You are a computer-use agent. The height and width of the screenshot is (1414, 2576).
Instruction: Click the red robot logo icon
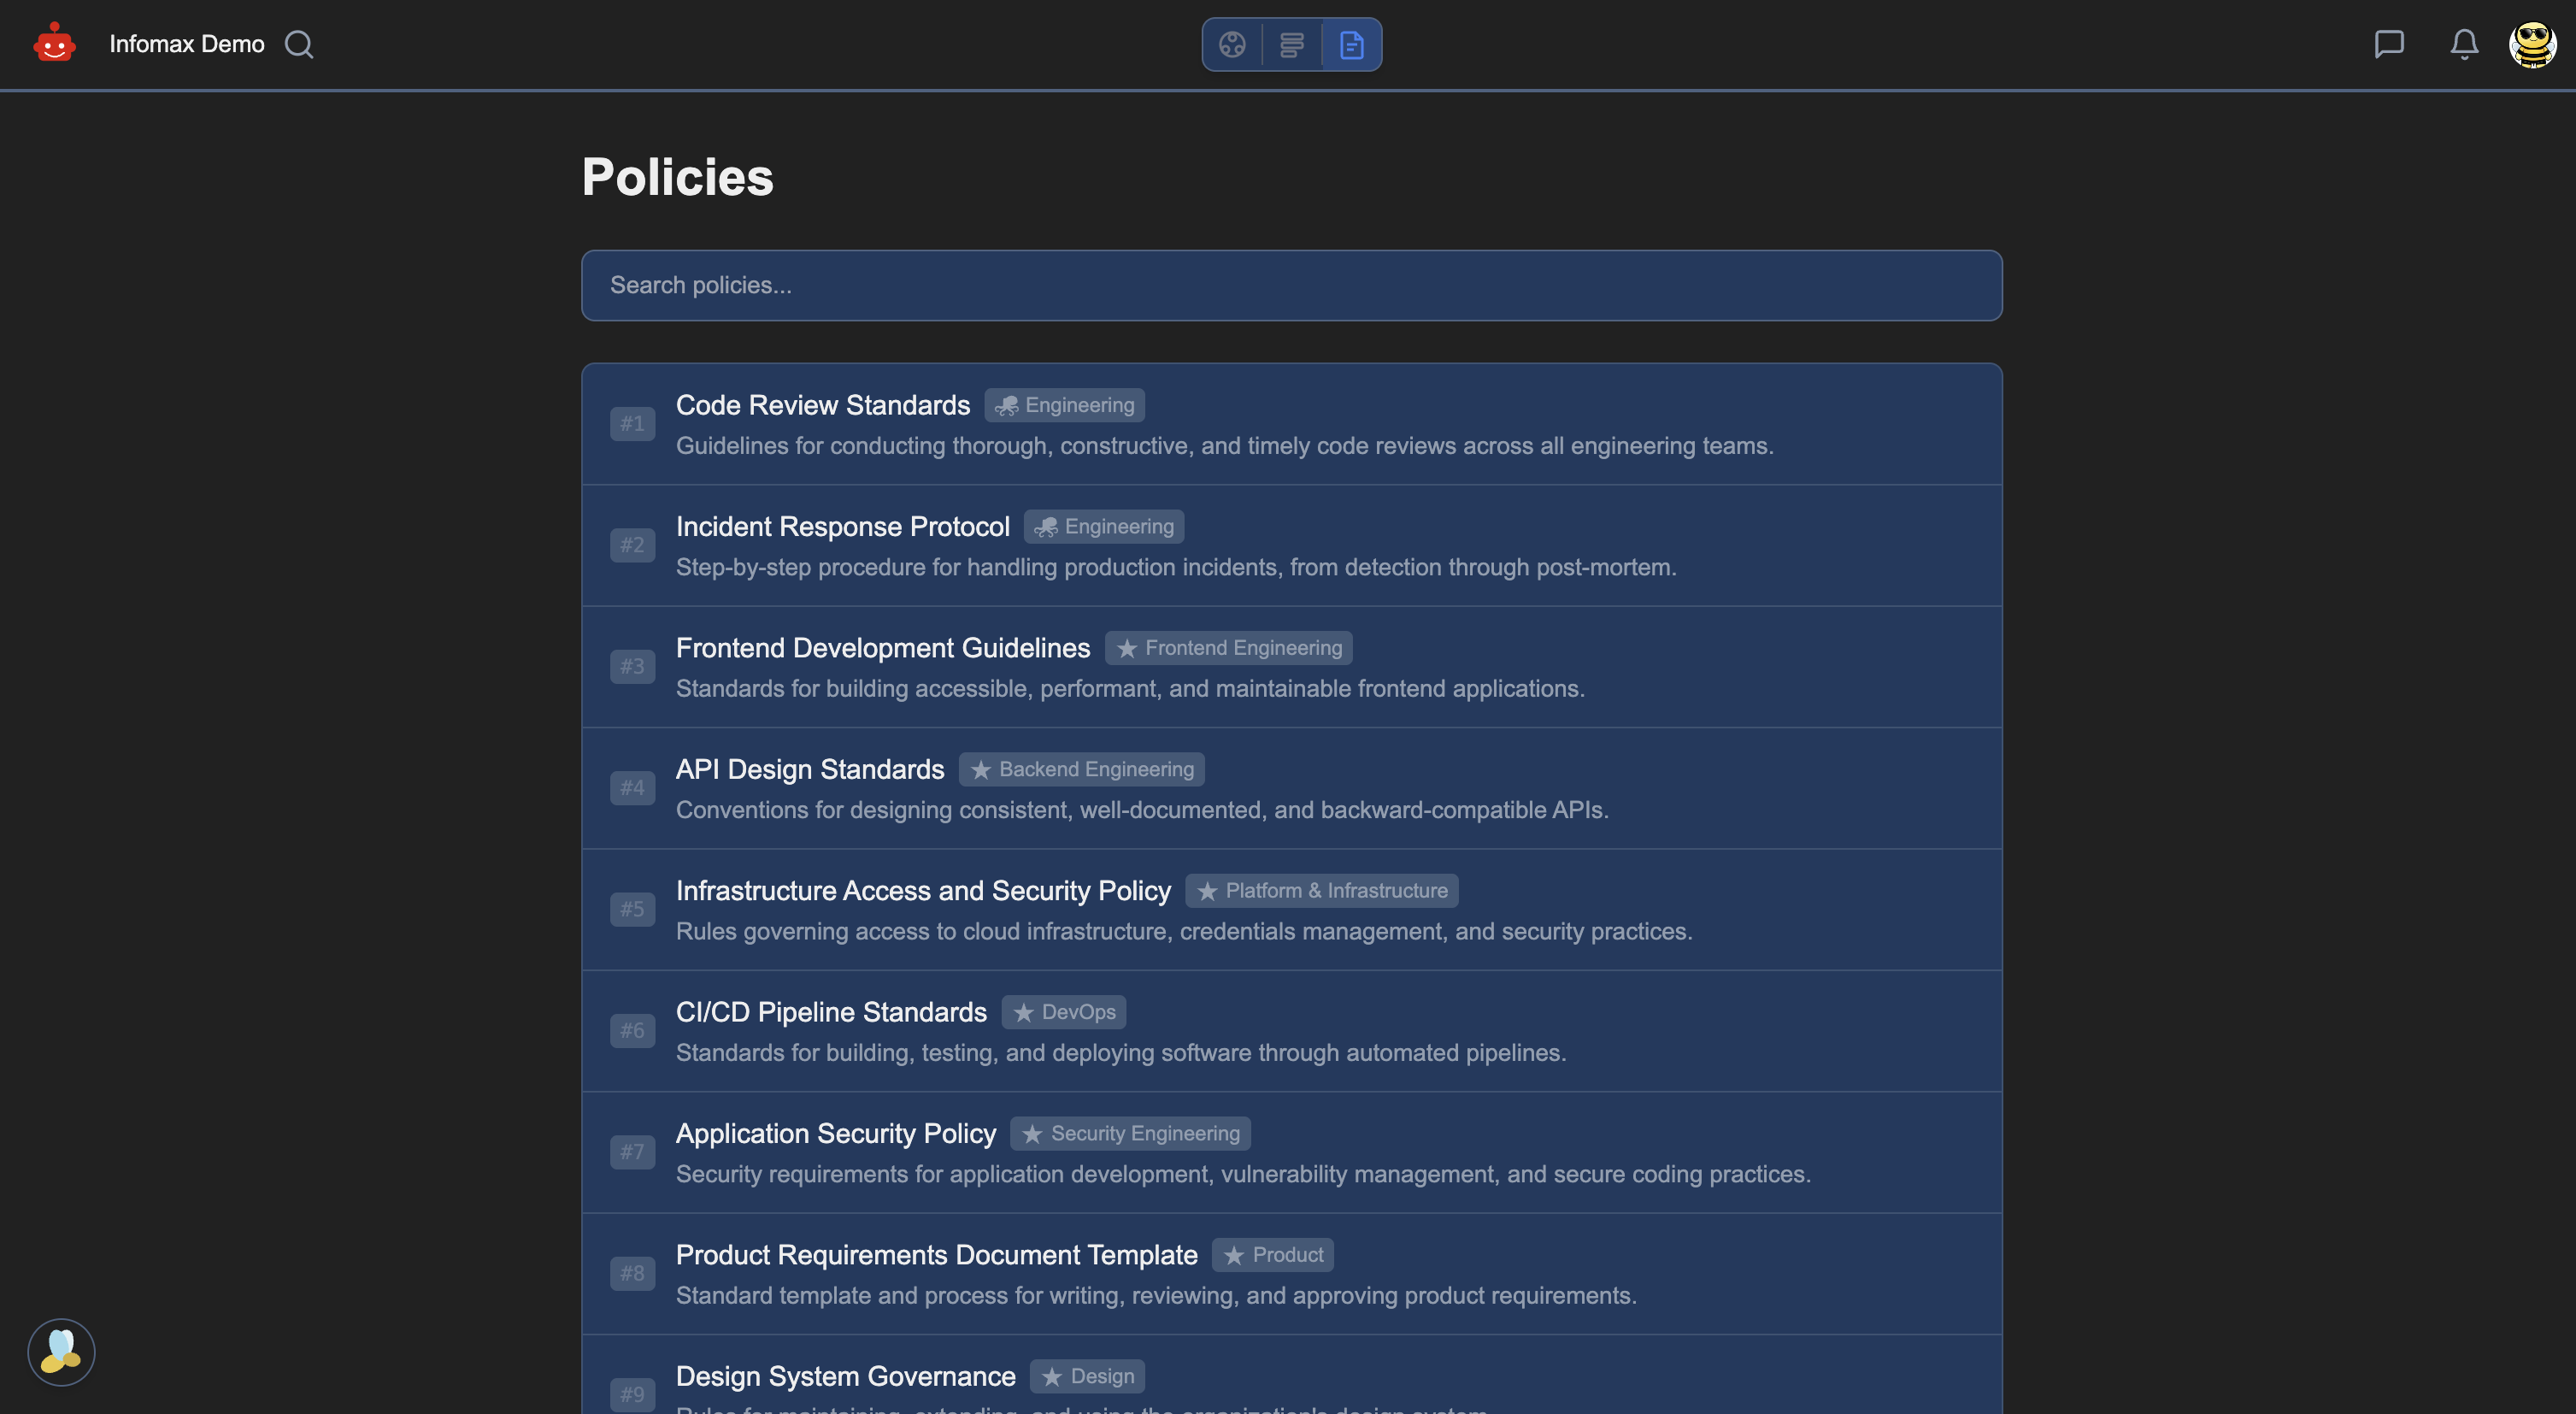54,44
